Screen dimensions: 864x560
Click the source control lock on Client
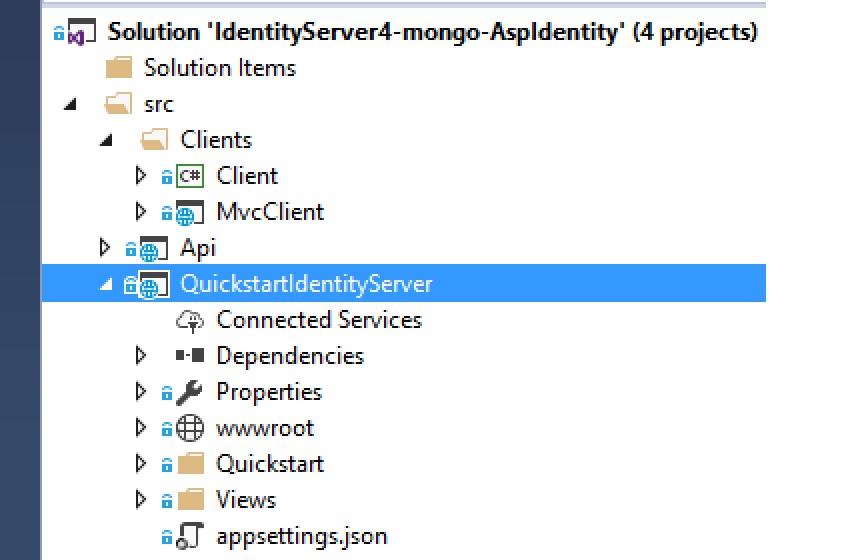tap(166, 177)
